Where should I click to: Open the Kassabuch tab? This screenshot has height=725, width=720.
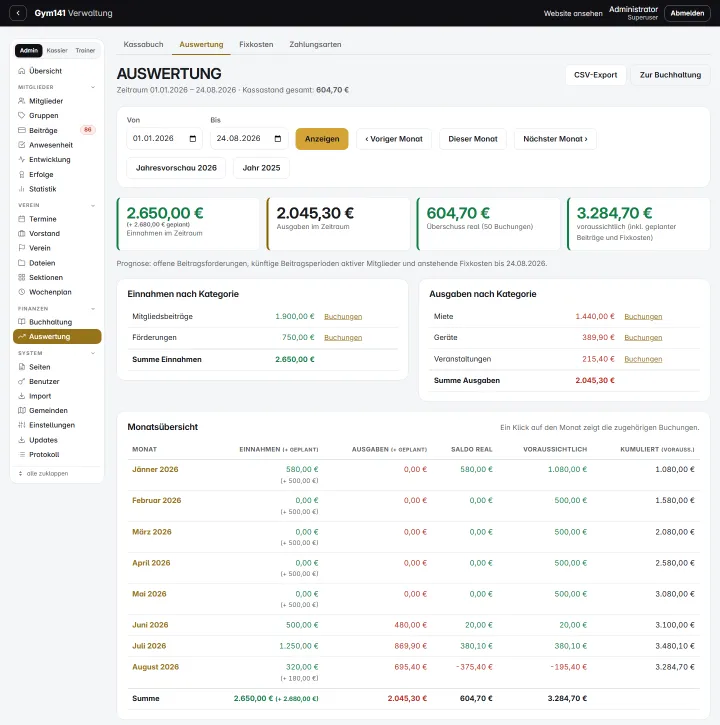pyautogui.click(x=143, y=44)
